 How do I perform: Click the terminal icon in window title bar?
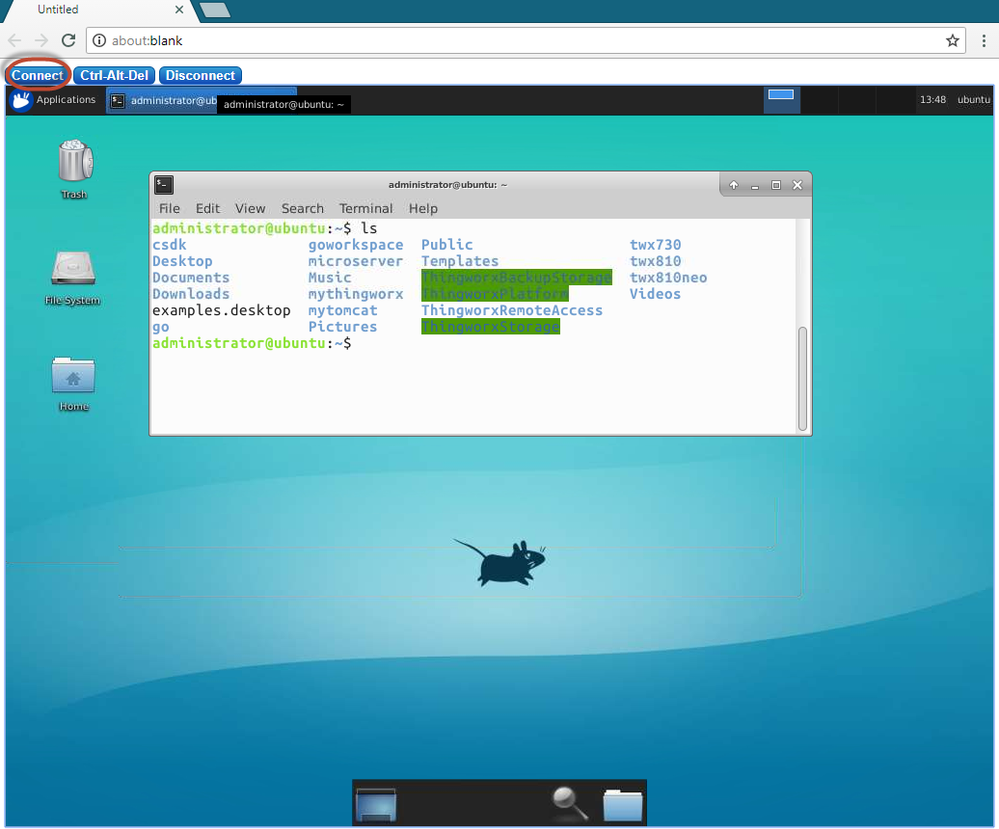coord(164,185)
